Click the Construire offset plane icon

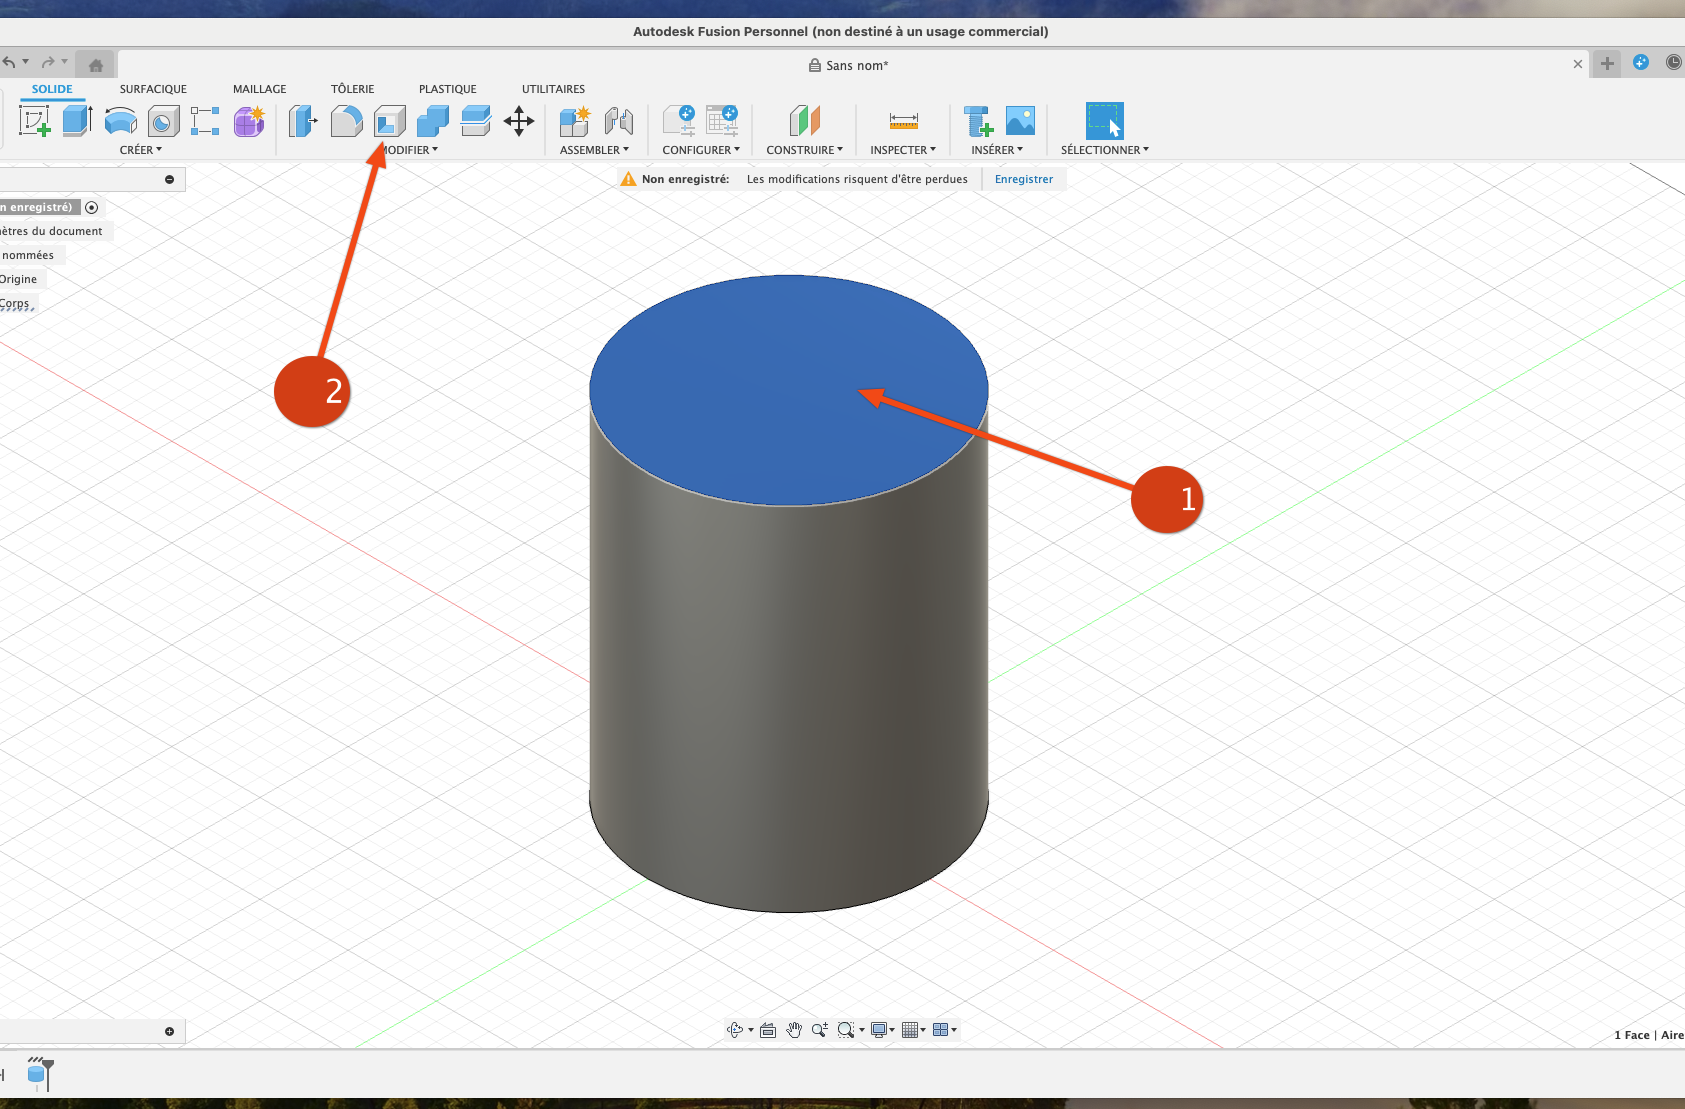click(x=805, y=122)
